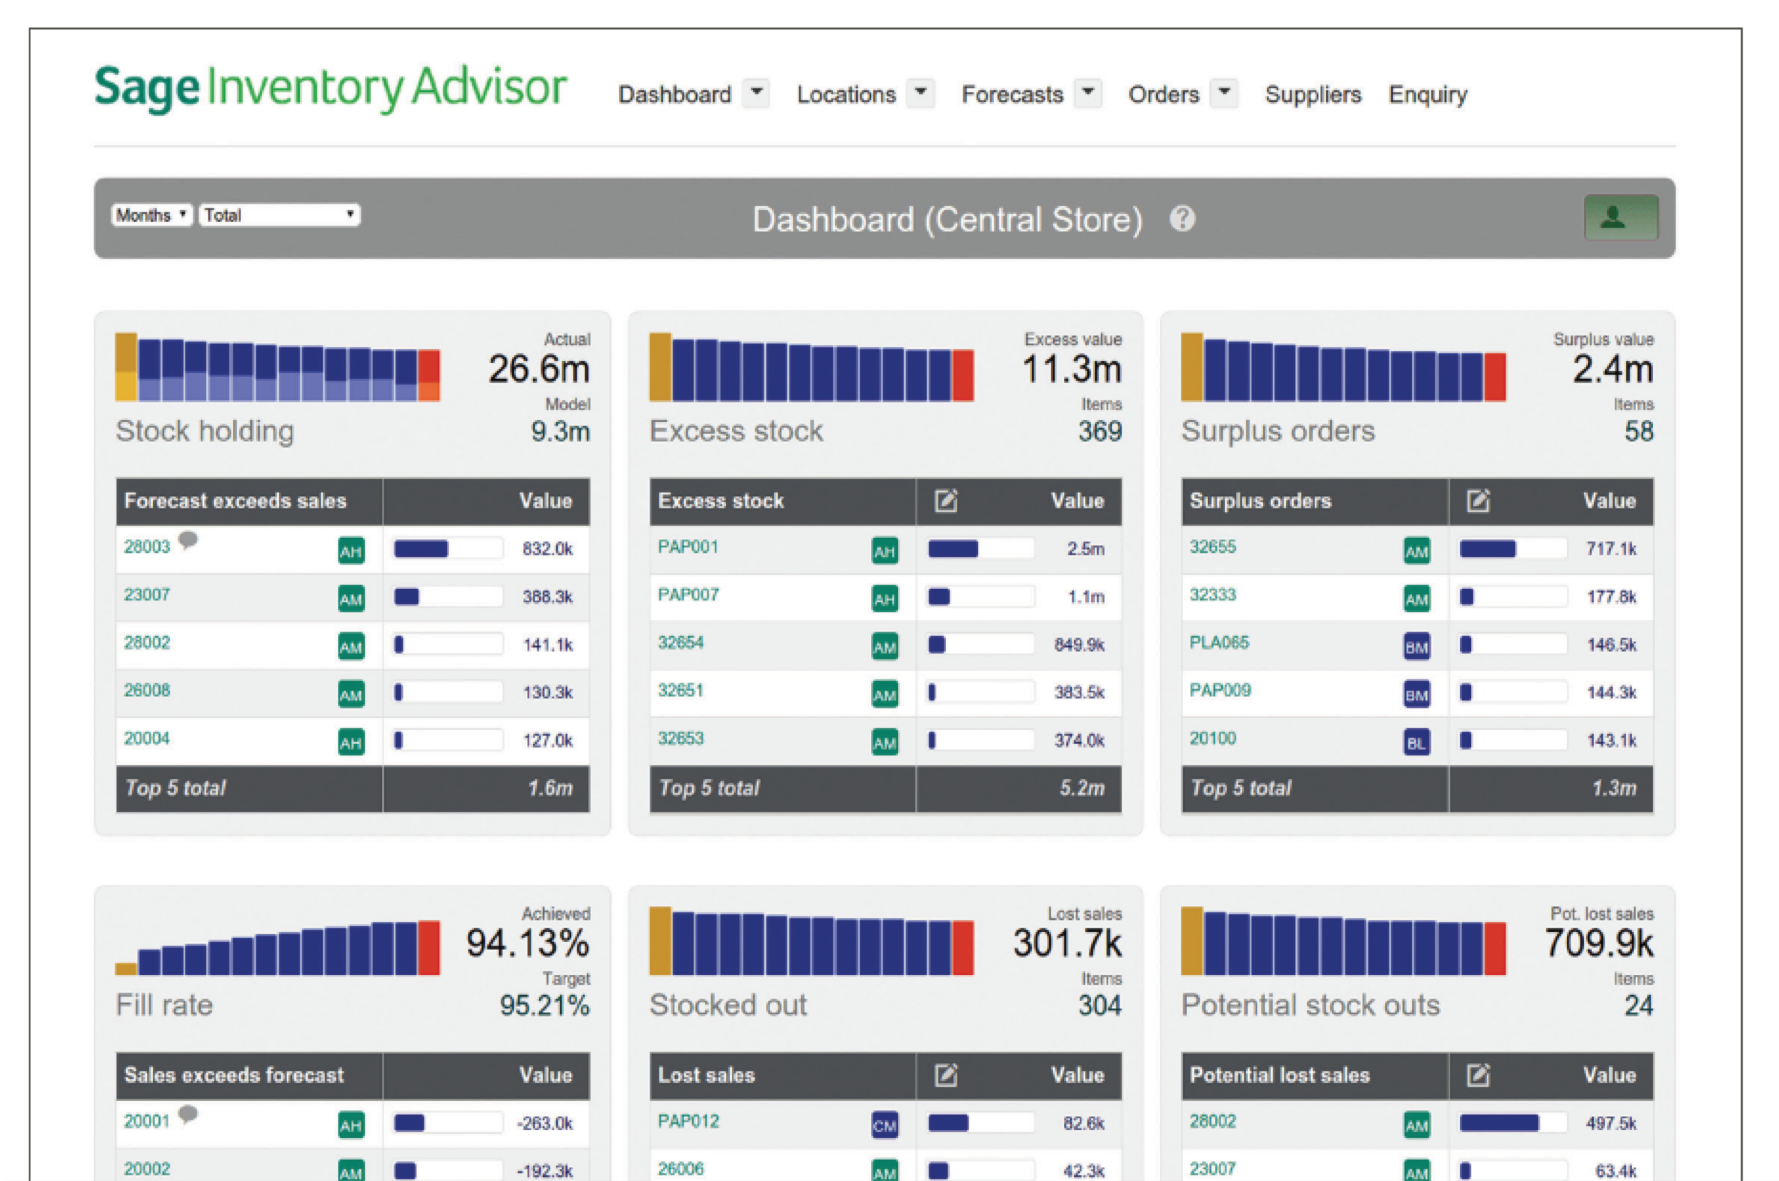This screenshot has height=1181, width=1779.
Task: Click edit icon in Lost sales header
Action: pos(945,1075)
